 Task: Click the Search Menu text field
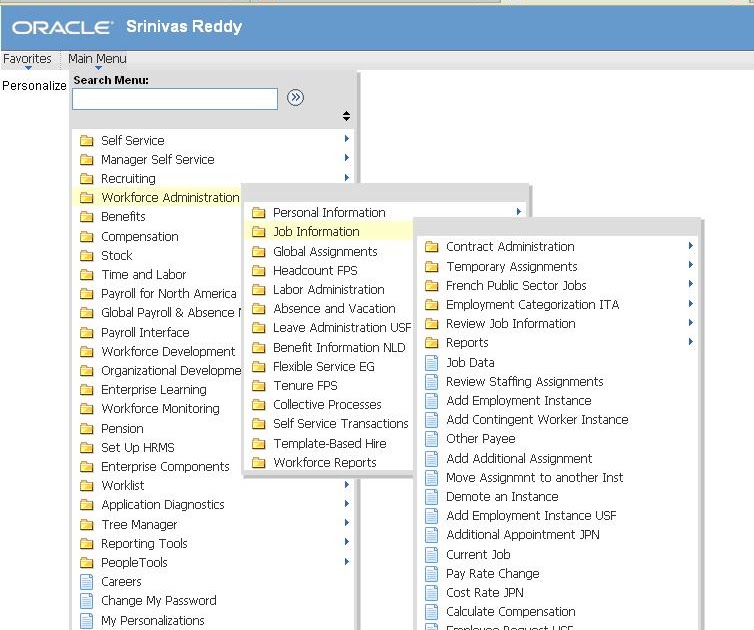175,99
